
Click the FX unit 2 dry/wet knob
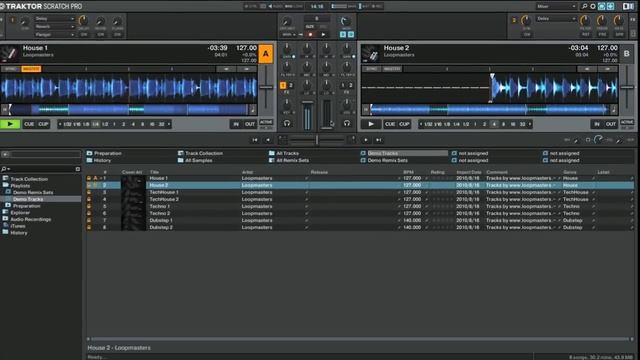point(526,20)
